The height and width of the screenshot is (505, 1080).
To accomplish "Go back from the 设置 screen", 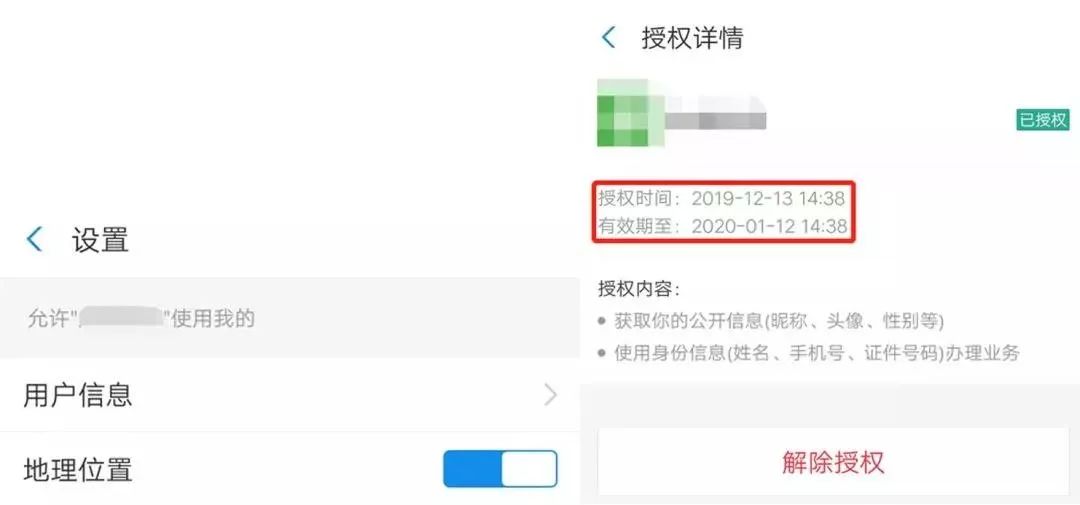I will coord(34,240).
